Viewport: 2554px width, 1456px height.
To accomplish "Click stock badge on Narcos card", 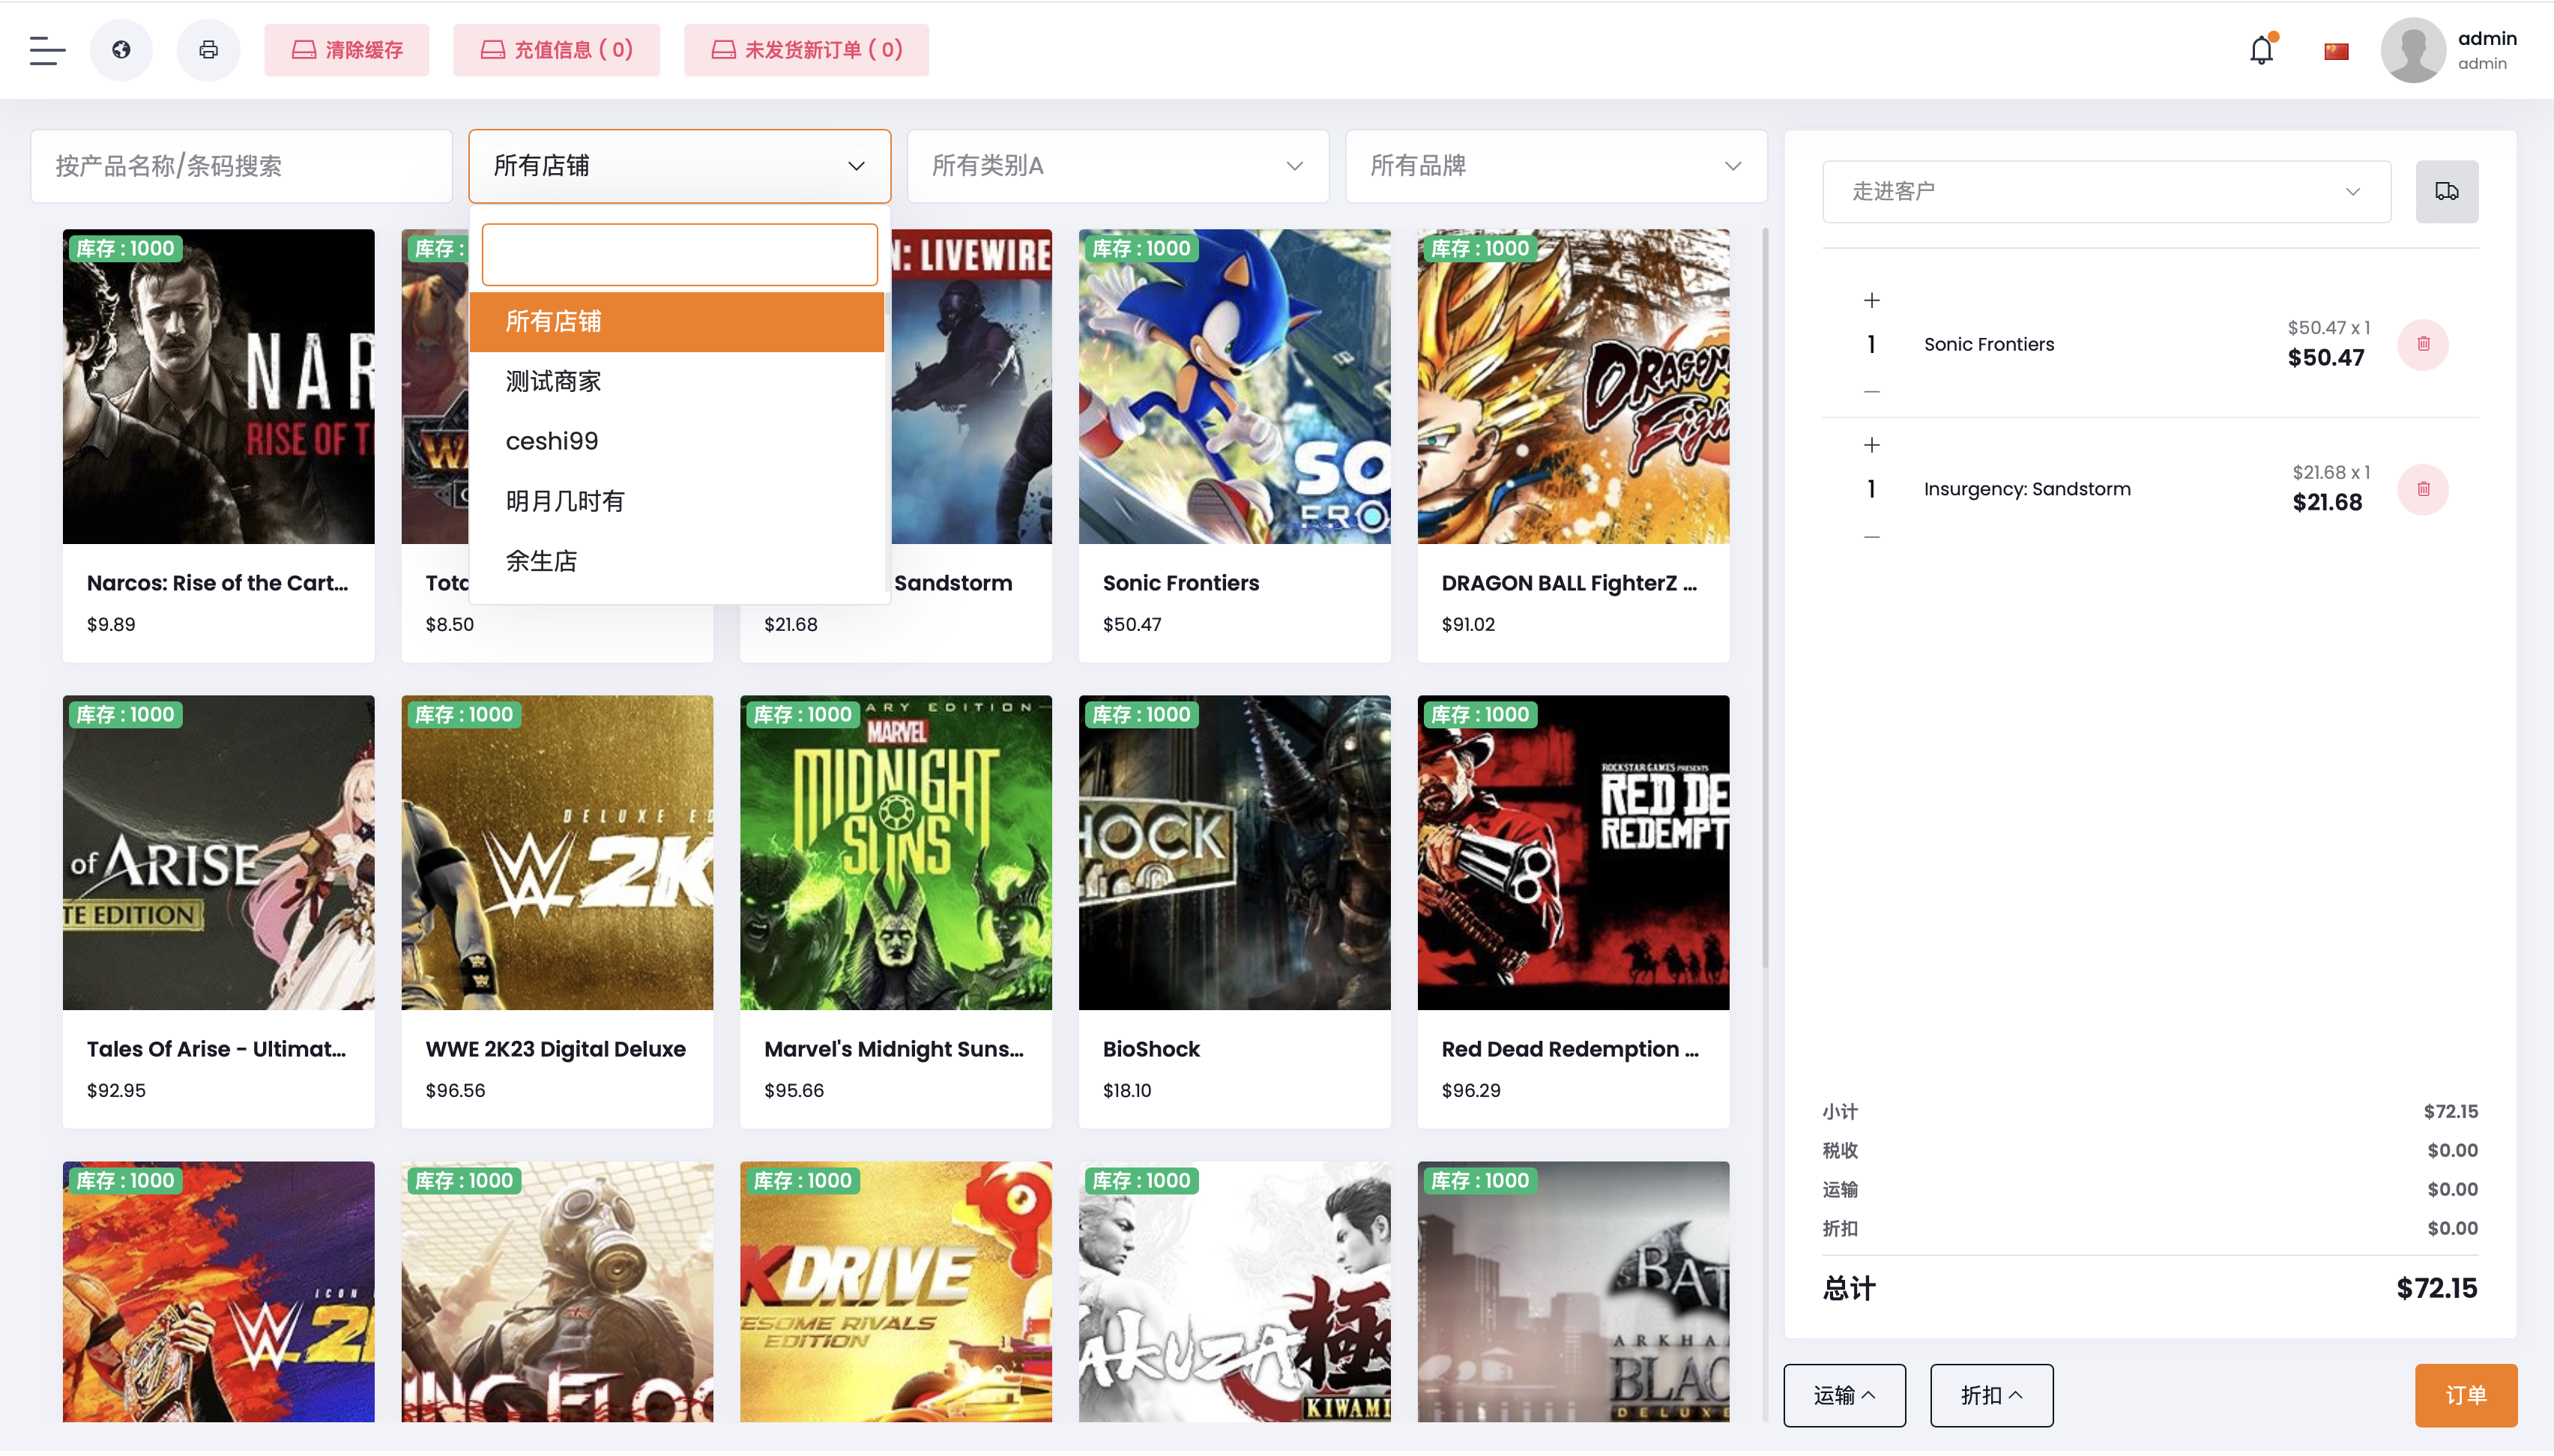I will (126, 248).
